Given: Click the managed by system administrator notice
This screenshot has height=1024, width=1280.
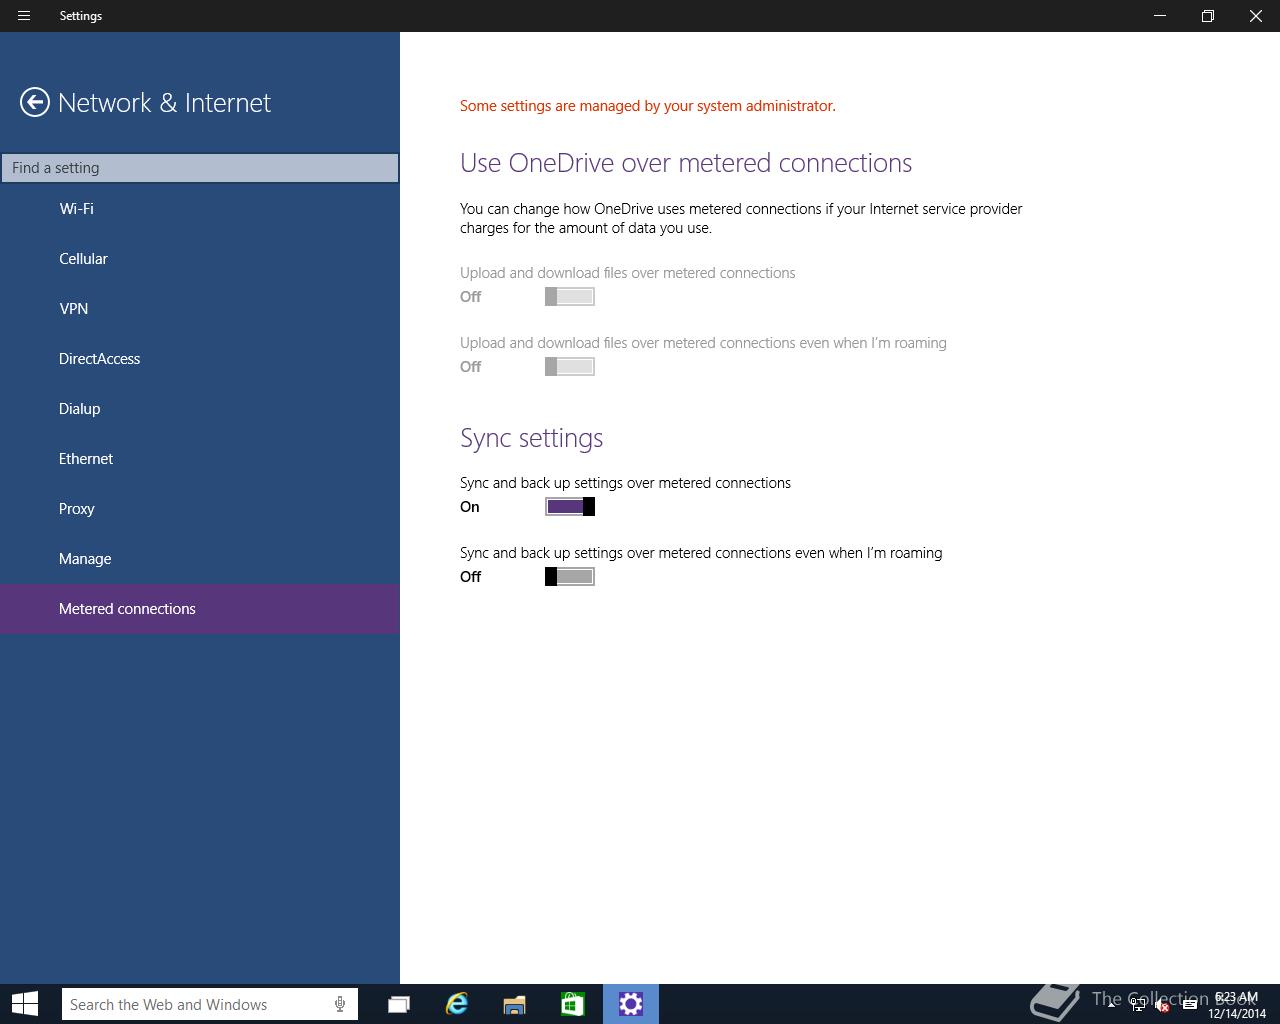Looking at the screenshot, I should click(648, 106).
